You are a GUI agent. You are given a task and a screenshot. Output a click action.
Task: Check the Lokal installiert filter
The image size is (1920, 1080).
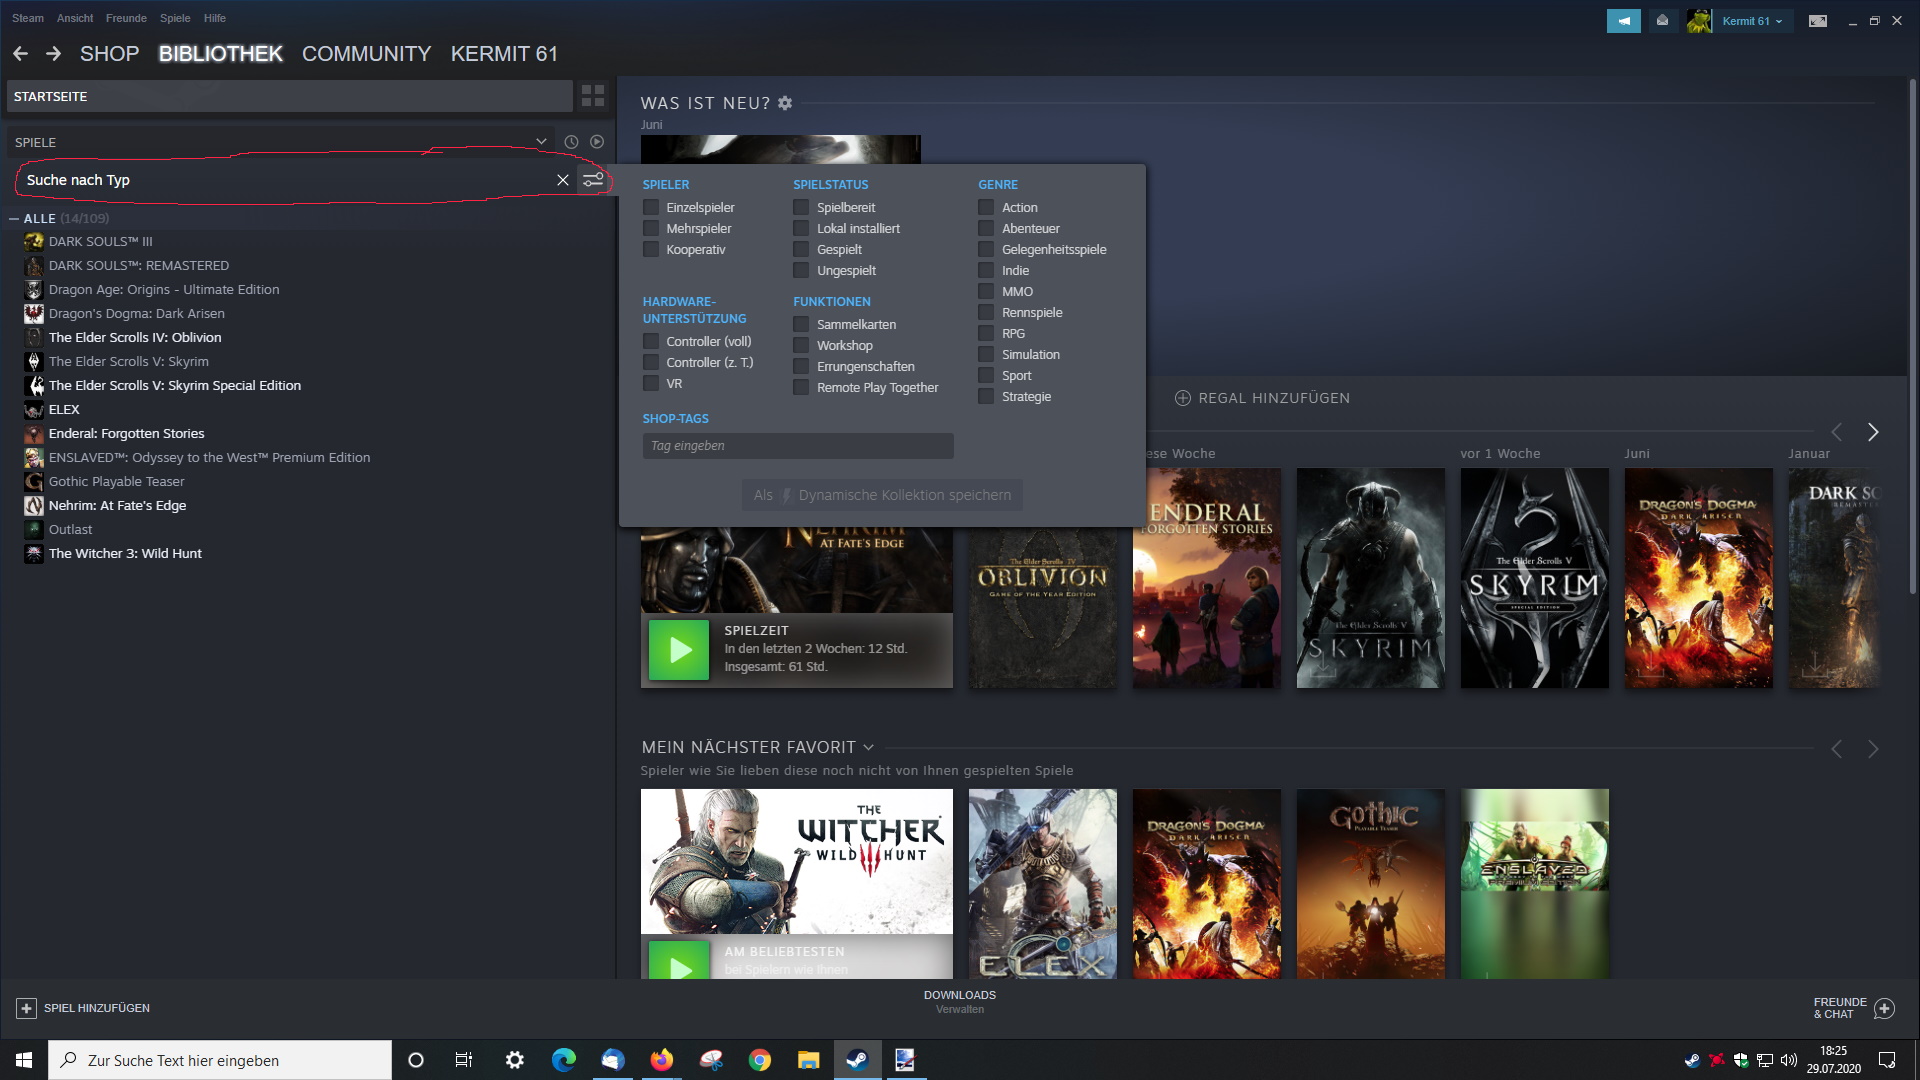pyautogui.click(x=801, y=228)
